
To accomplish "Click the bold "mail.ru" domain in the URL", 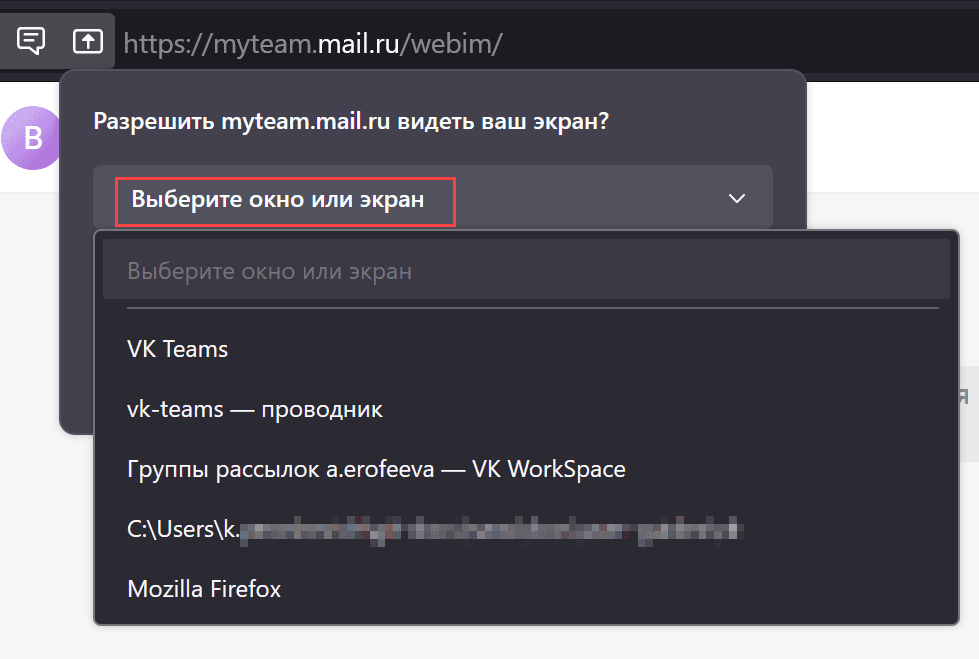I will [358, 44].
